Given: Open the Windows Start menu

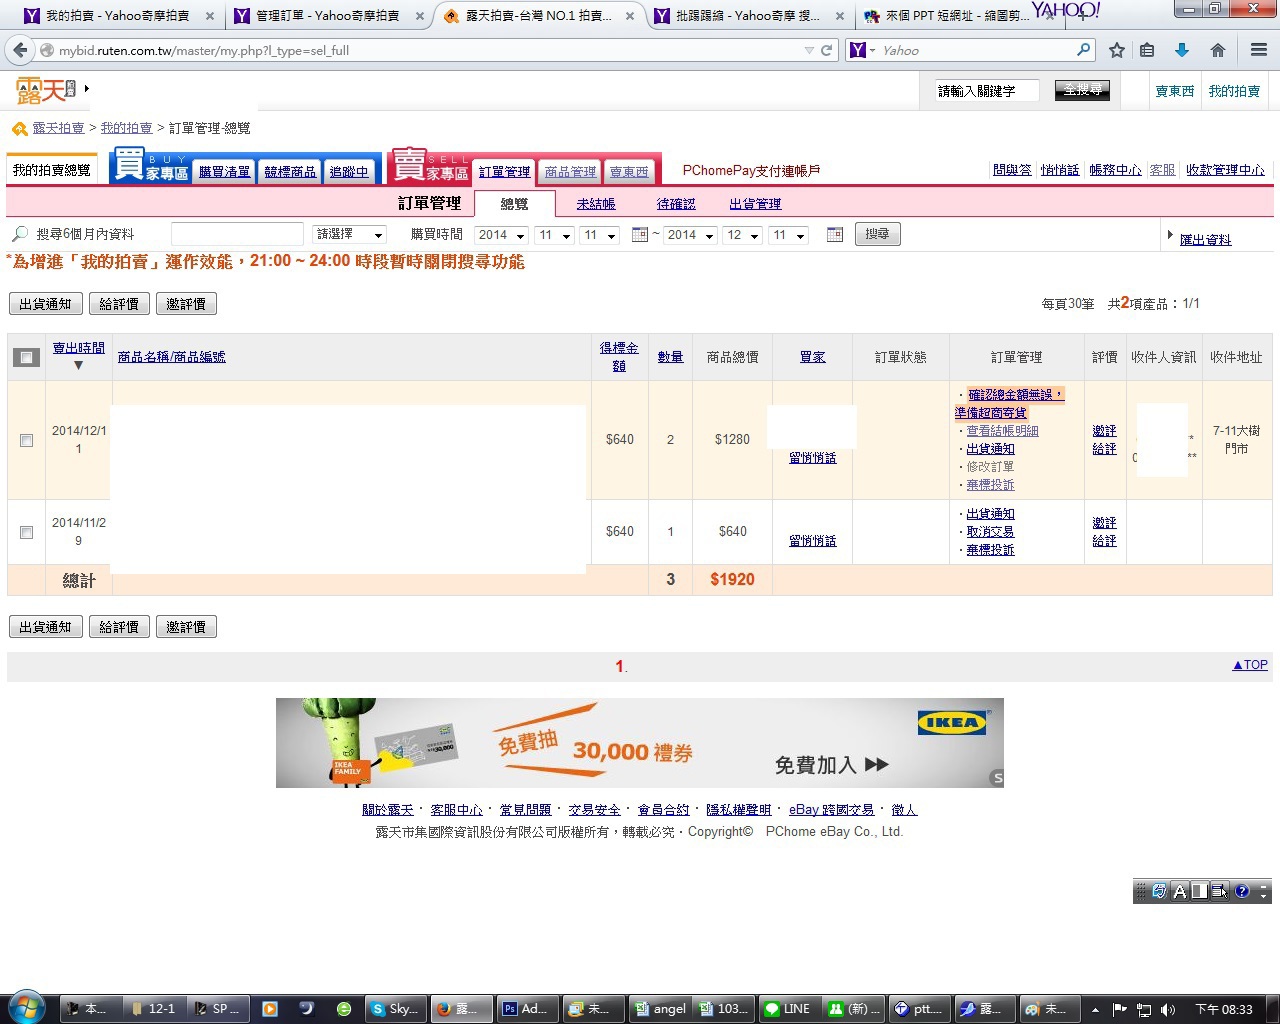Looking at the screenshot, I should point(25,1007).
